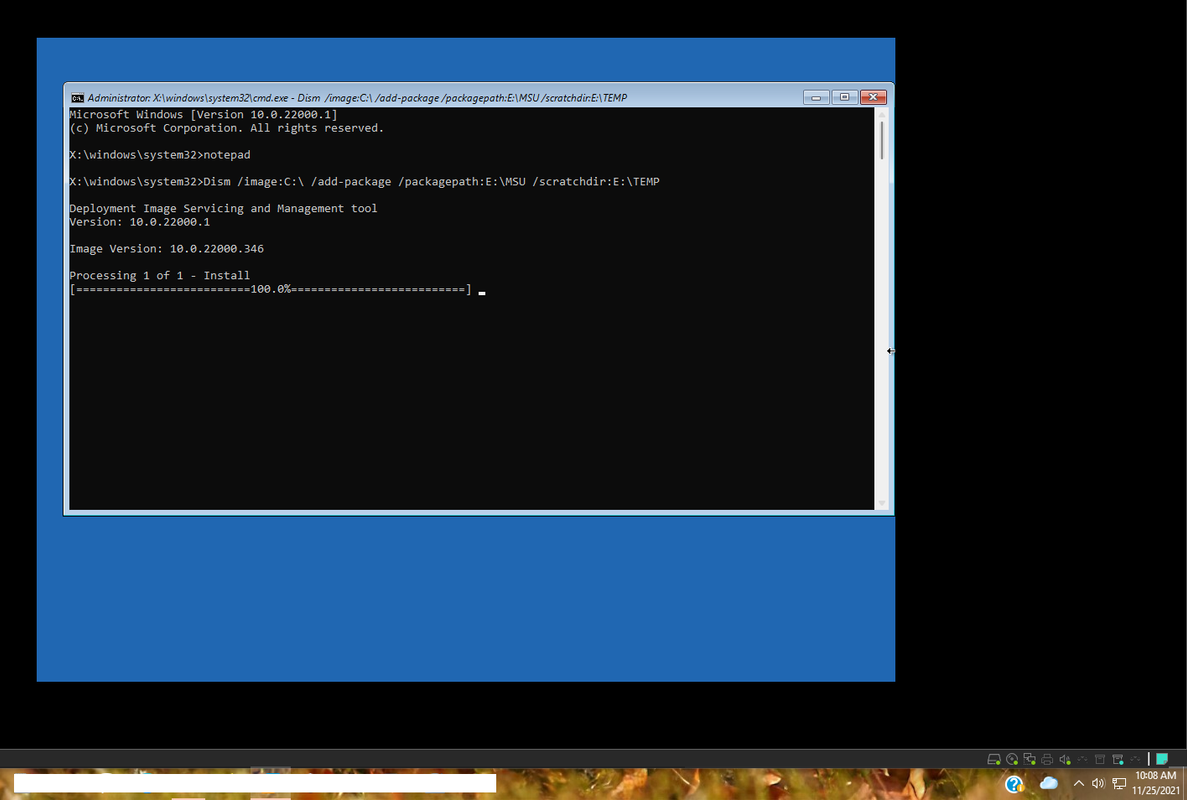Click the cmd window vertical scrollbar thumb
Screen dimensions: 1187x800
coord(882,140)
